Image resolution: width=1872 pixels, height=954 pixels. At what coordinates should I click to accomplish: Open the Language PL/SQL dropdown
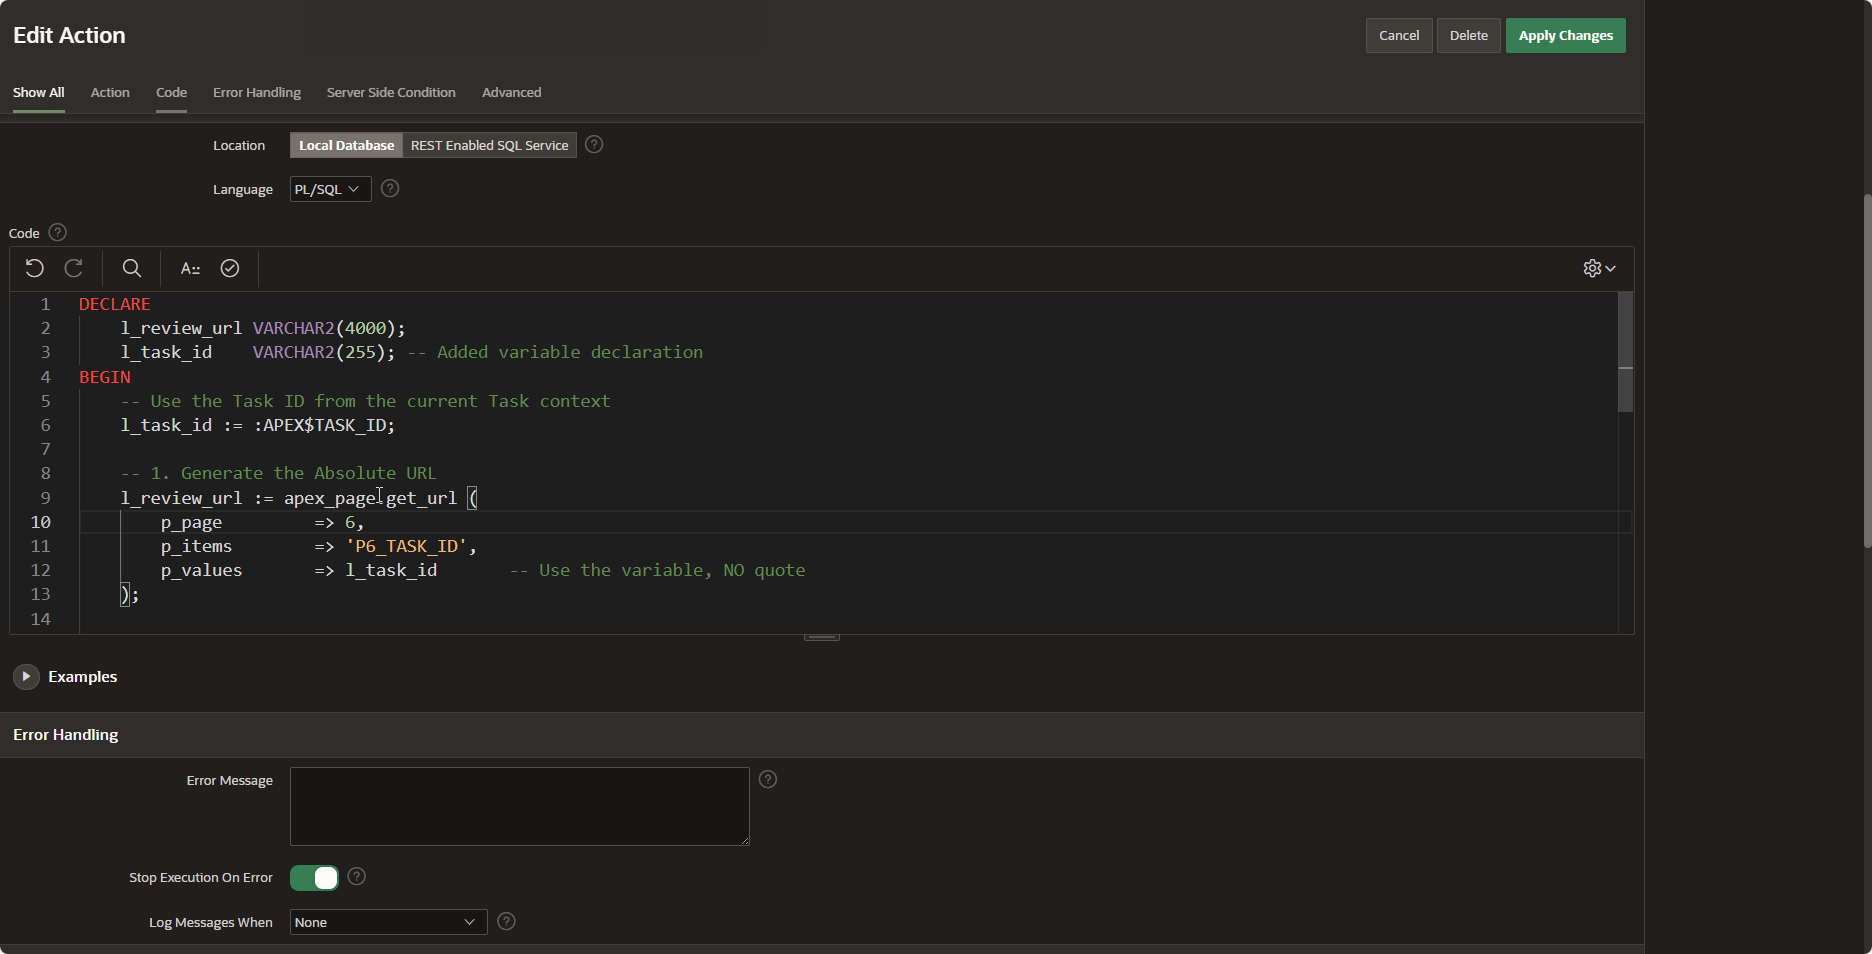330,189
